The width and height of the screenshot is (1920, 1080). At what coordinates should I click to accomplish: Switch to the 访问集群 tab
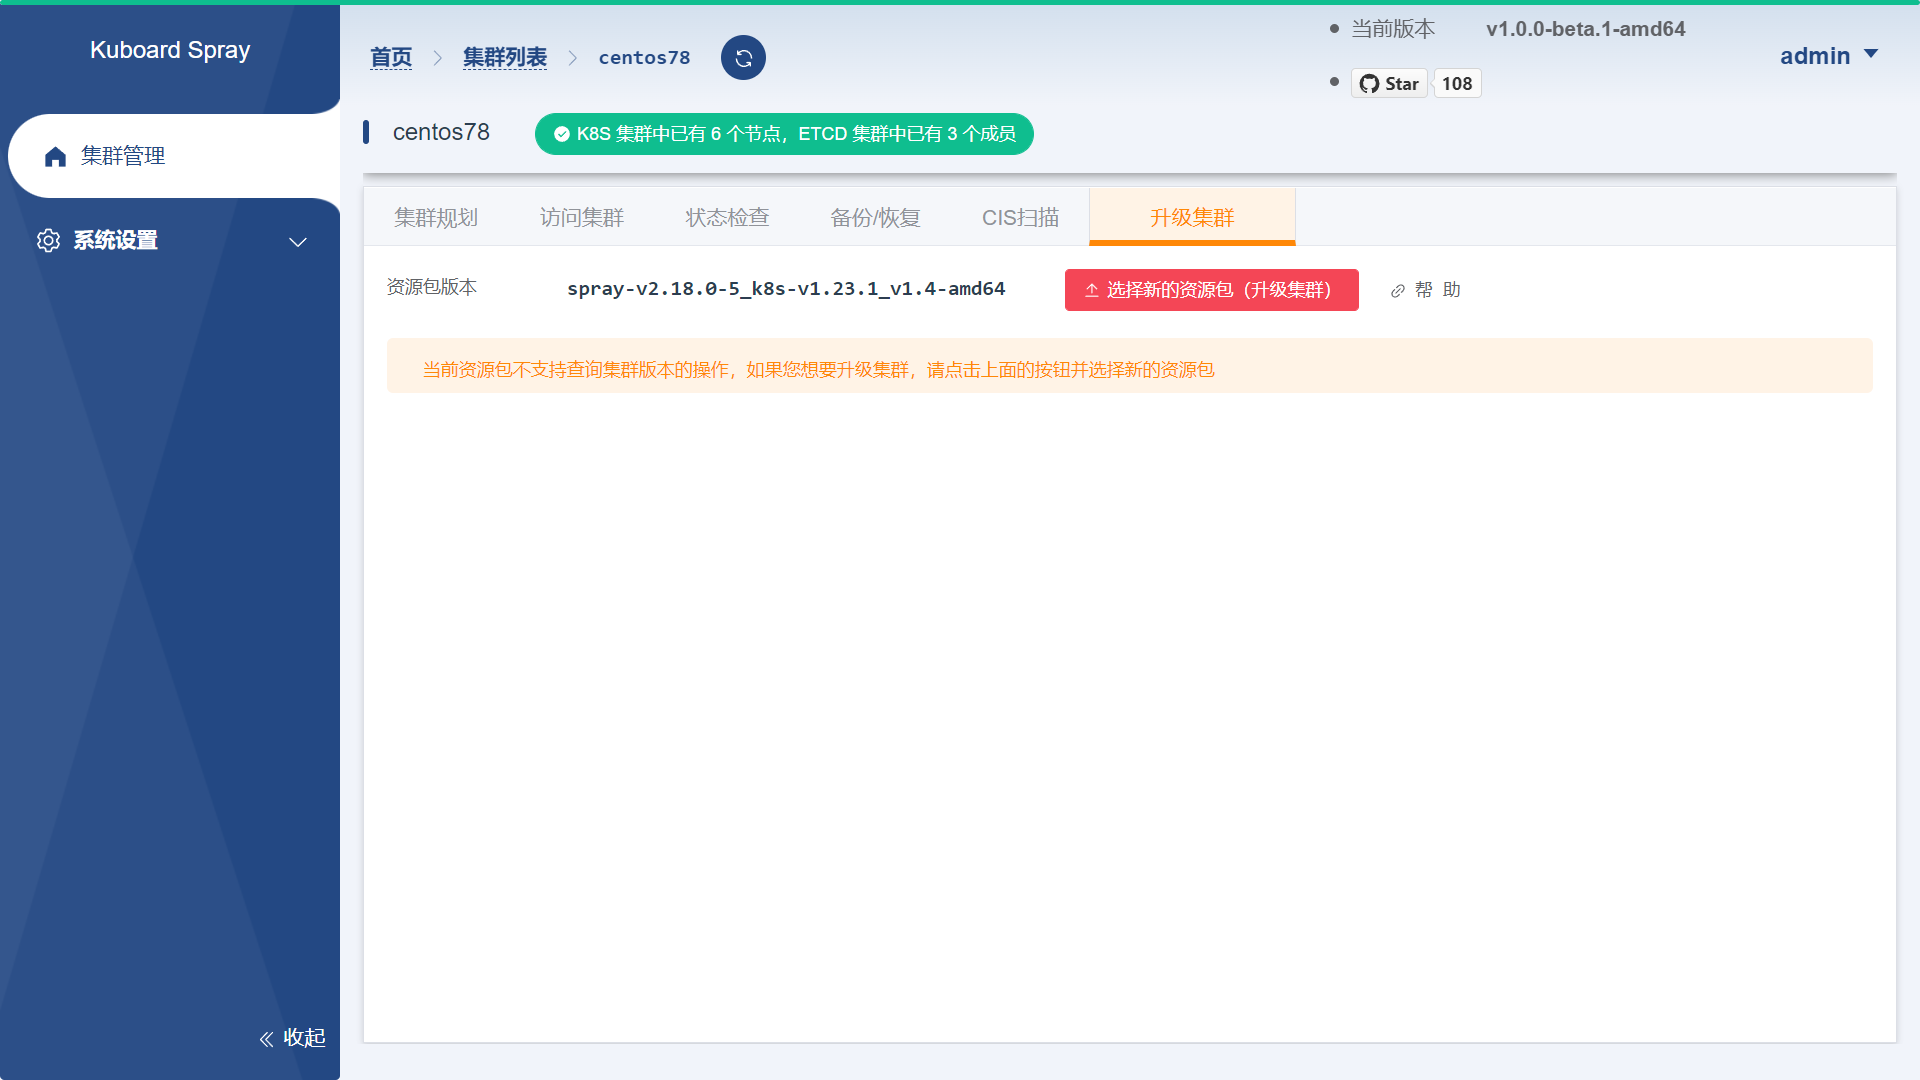582,217
